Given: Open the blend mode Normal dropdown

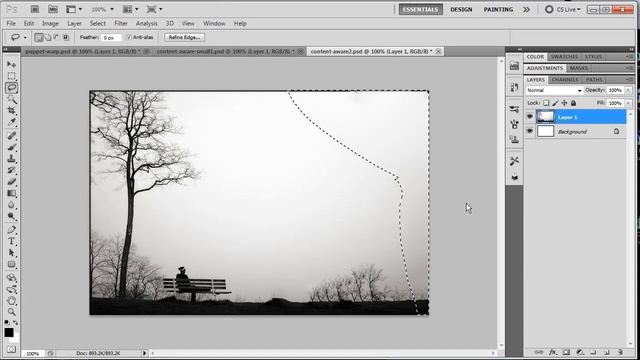Looking at the screenshot, I should pos(554,90).
